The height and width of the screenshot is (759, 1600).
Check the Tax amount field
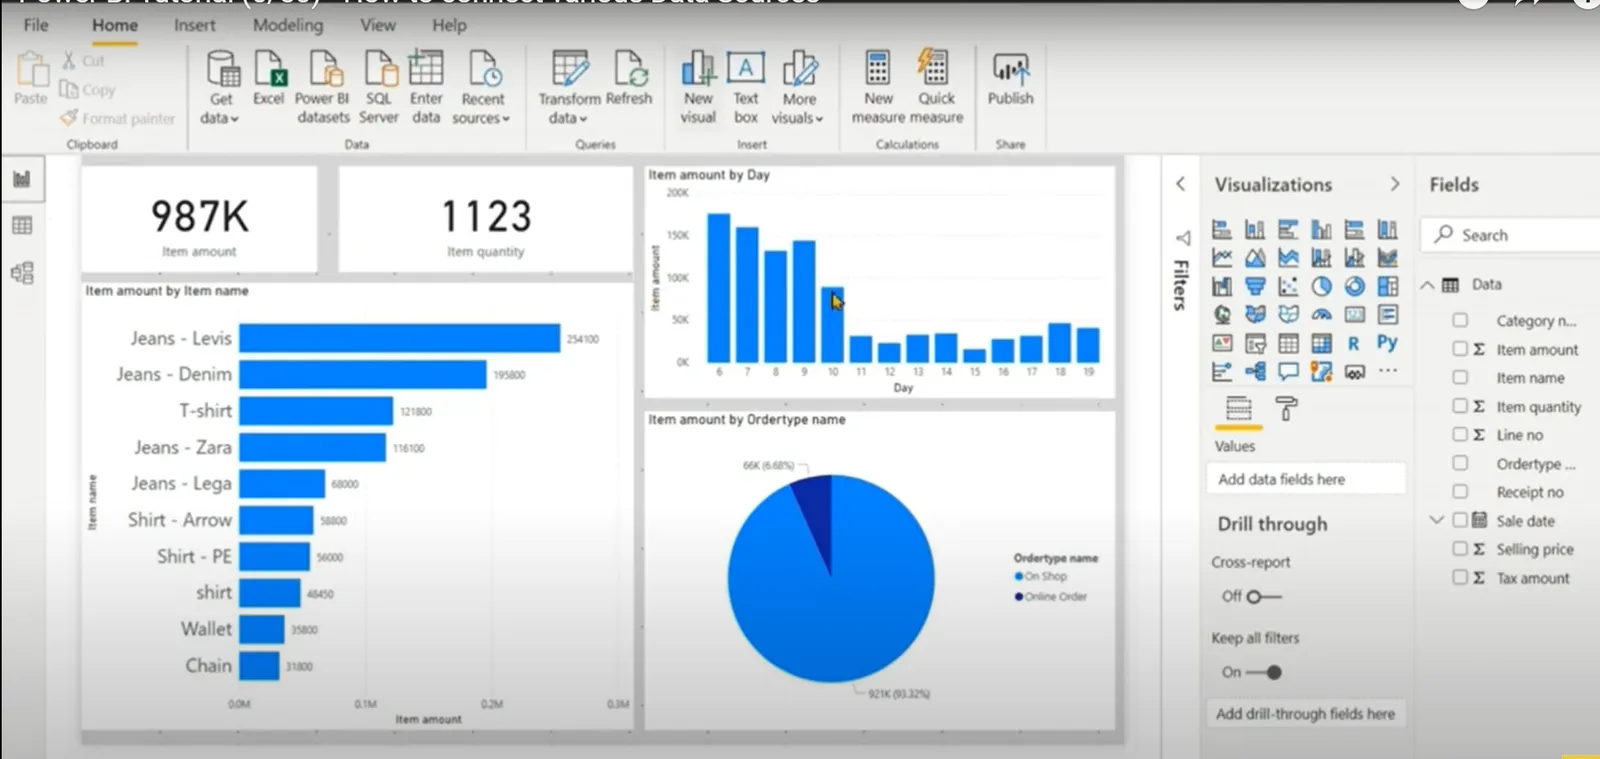pyautogui.click(x=1460, y=578)
